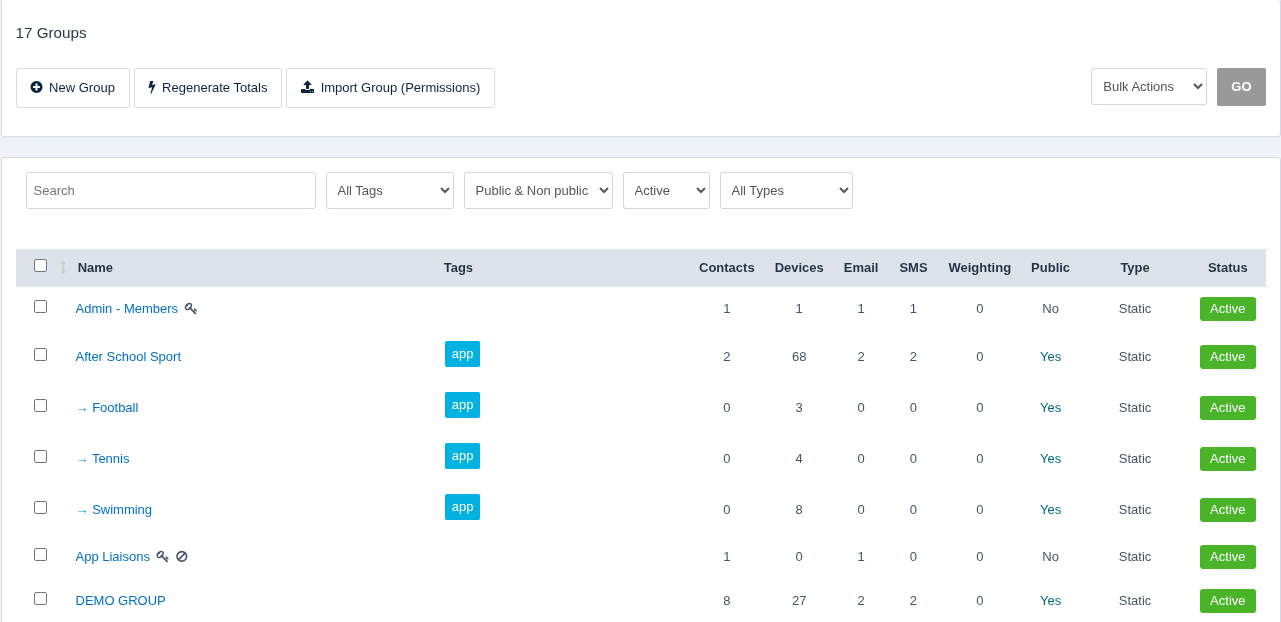The width and height of the screenshot is (1281, 622).
Task: Toggle the select-all checkbox in header
Action: (40, 266)
